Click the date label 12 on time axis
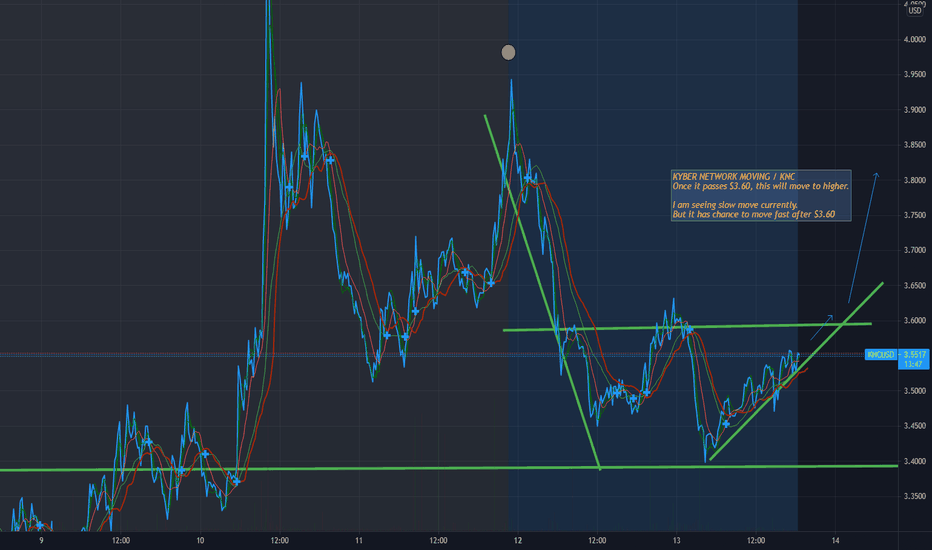The image size is (932, 550). pos(518,540)
